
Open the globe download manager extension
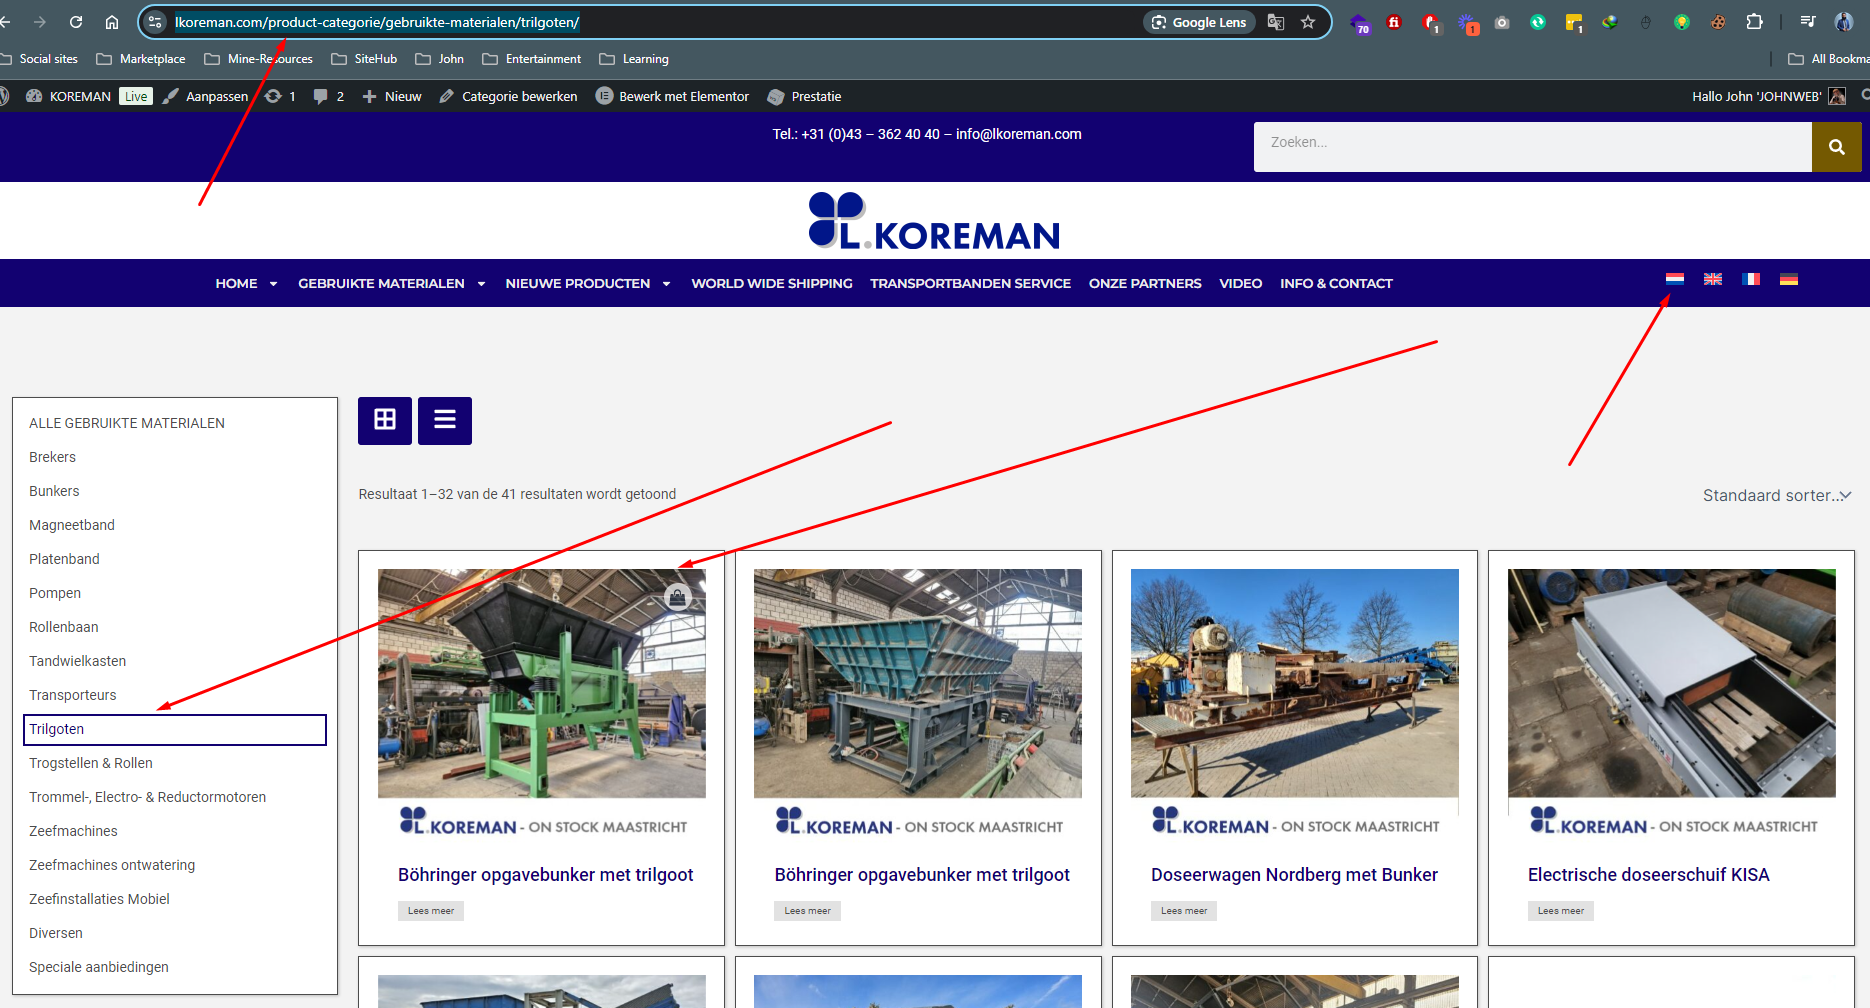[1610, 22]
